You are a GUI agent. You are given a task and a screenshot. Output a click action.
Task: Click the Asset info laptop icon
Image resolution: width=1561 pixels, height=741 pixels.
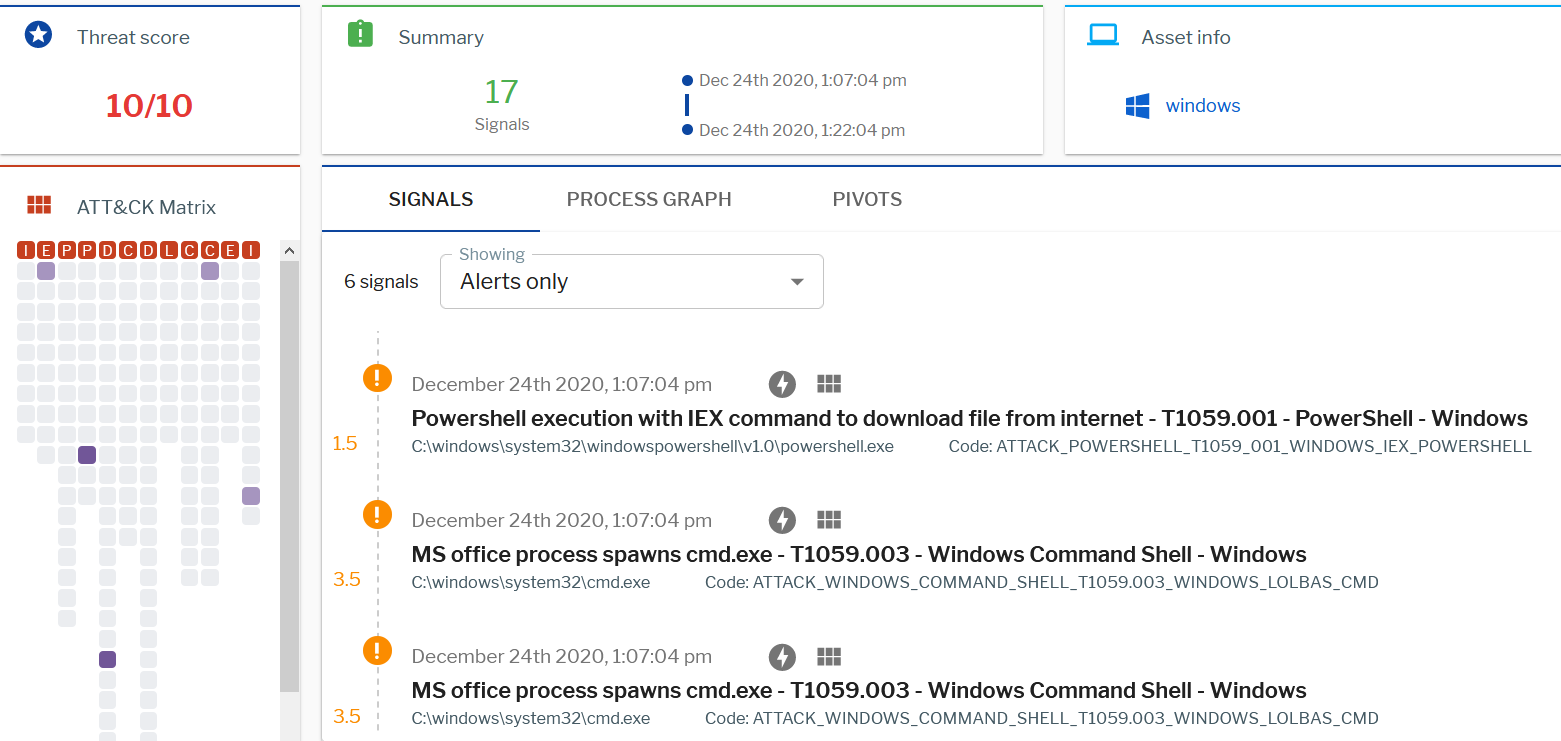point(1103,35)
